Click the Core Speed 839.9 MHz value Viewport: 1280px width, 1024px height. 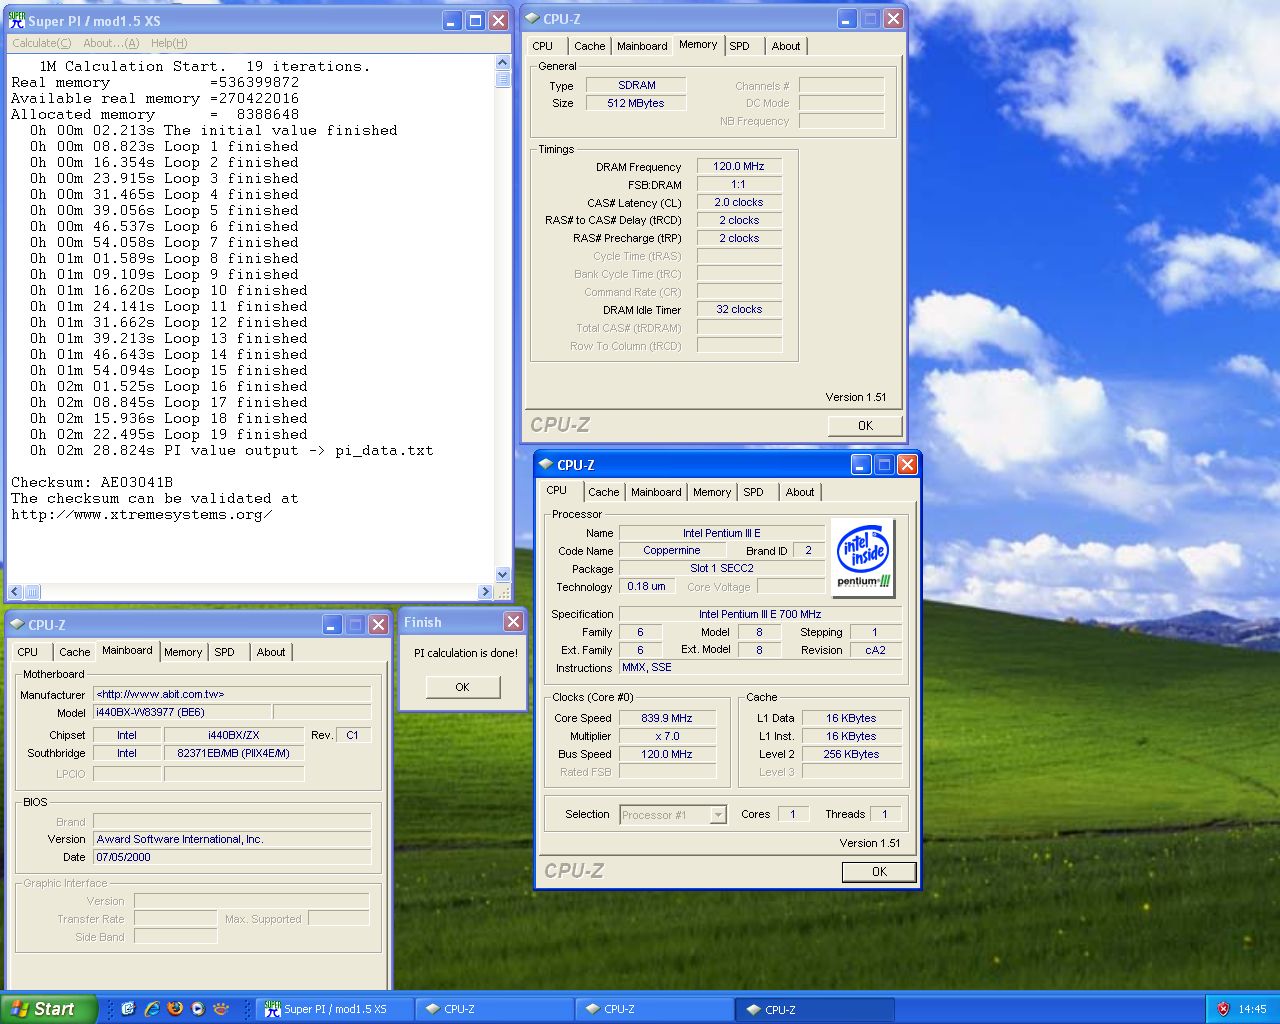point(667,718)
